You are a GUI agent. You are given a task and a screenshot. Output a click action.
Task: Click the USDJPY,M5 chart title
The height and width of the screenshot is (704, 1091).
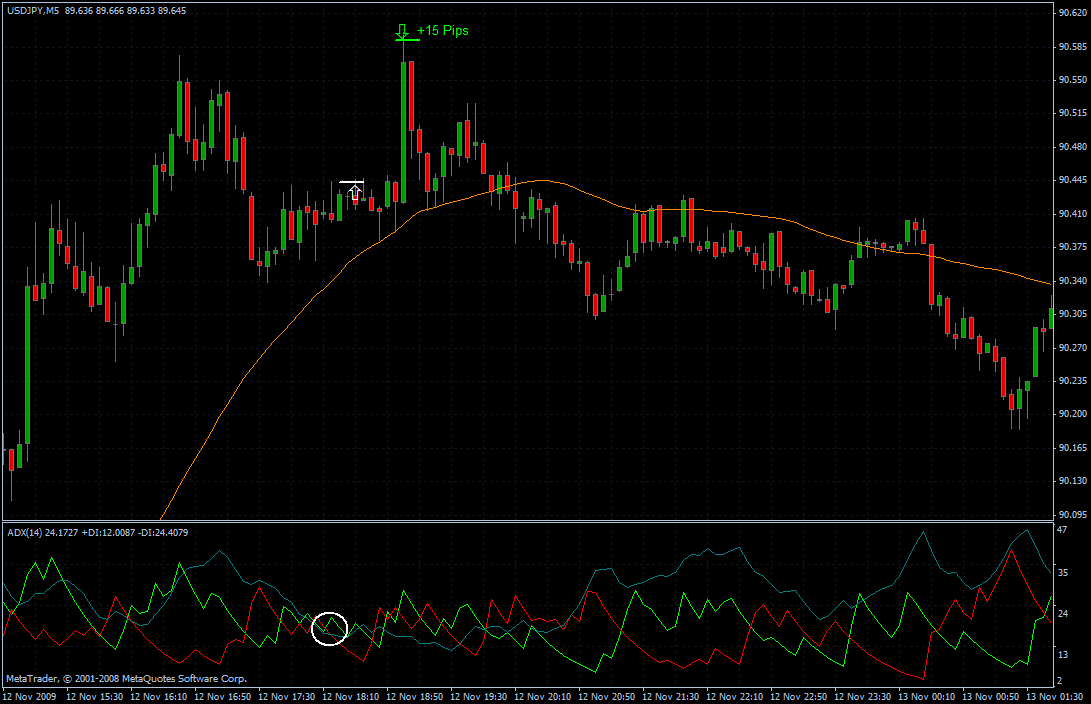coord(33,11)
